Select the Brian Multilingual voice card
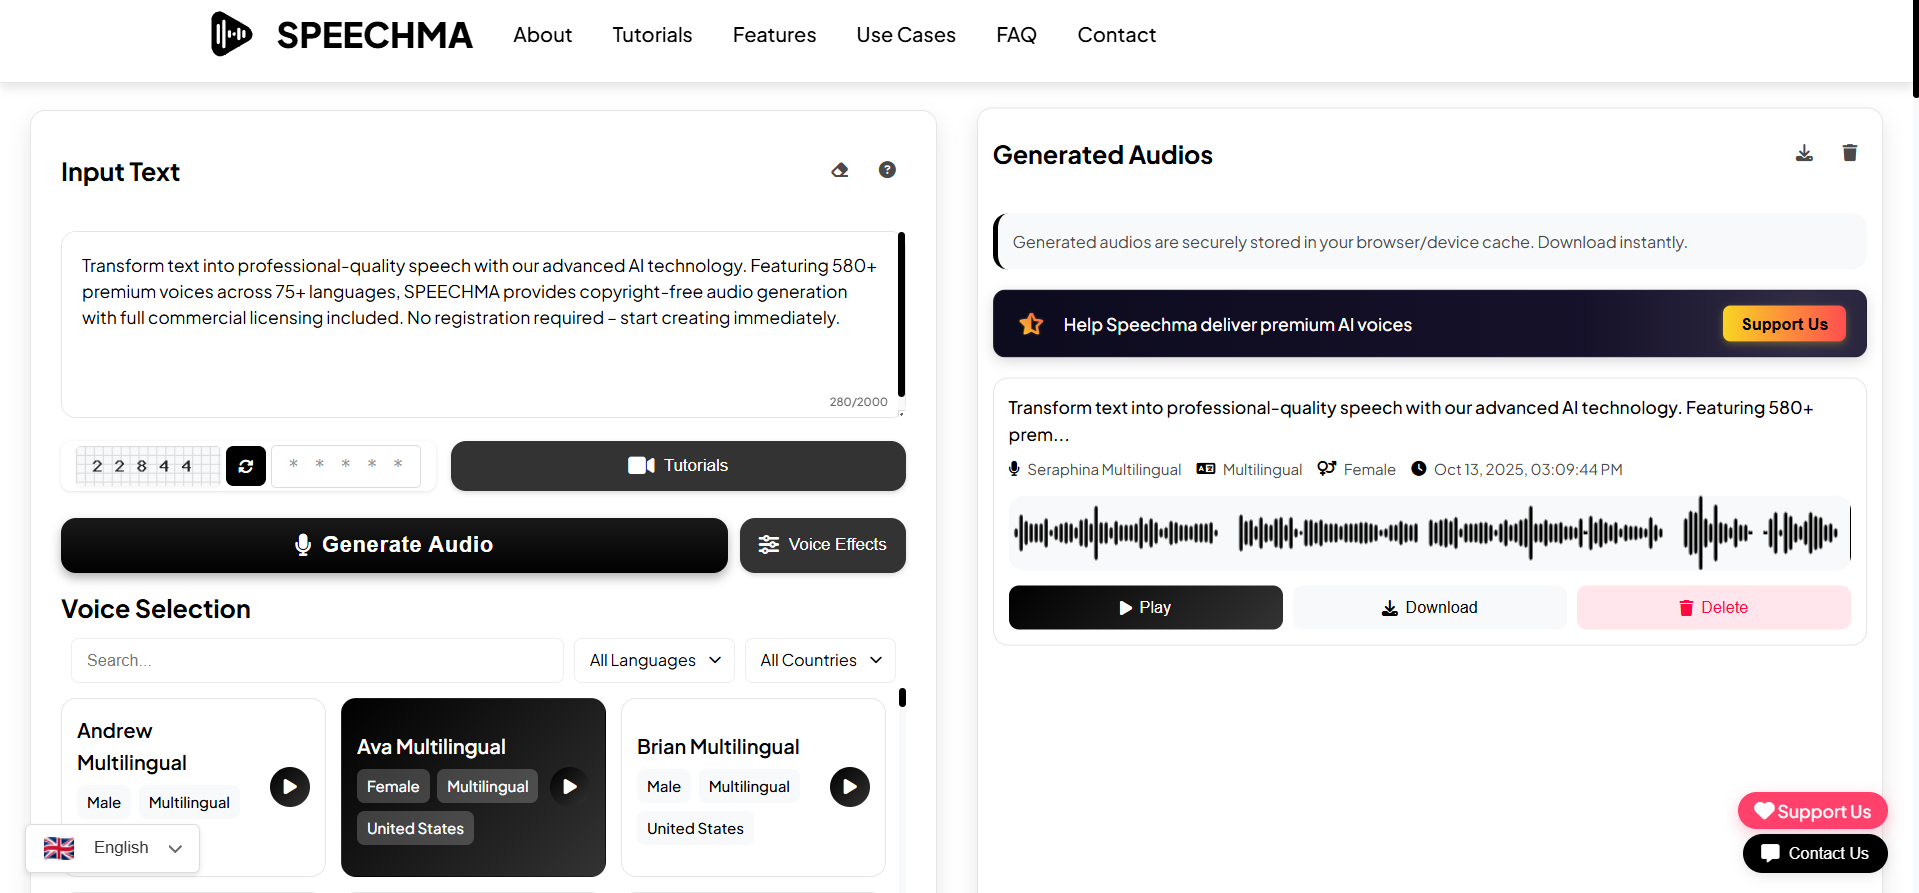The height and width of the screenshot is (893, 1919). click(x=753, y=787)
